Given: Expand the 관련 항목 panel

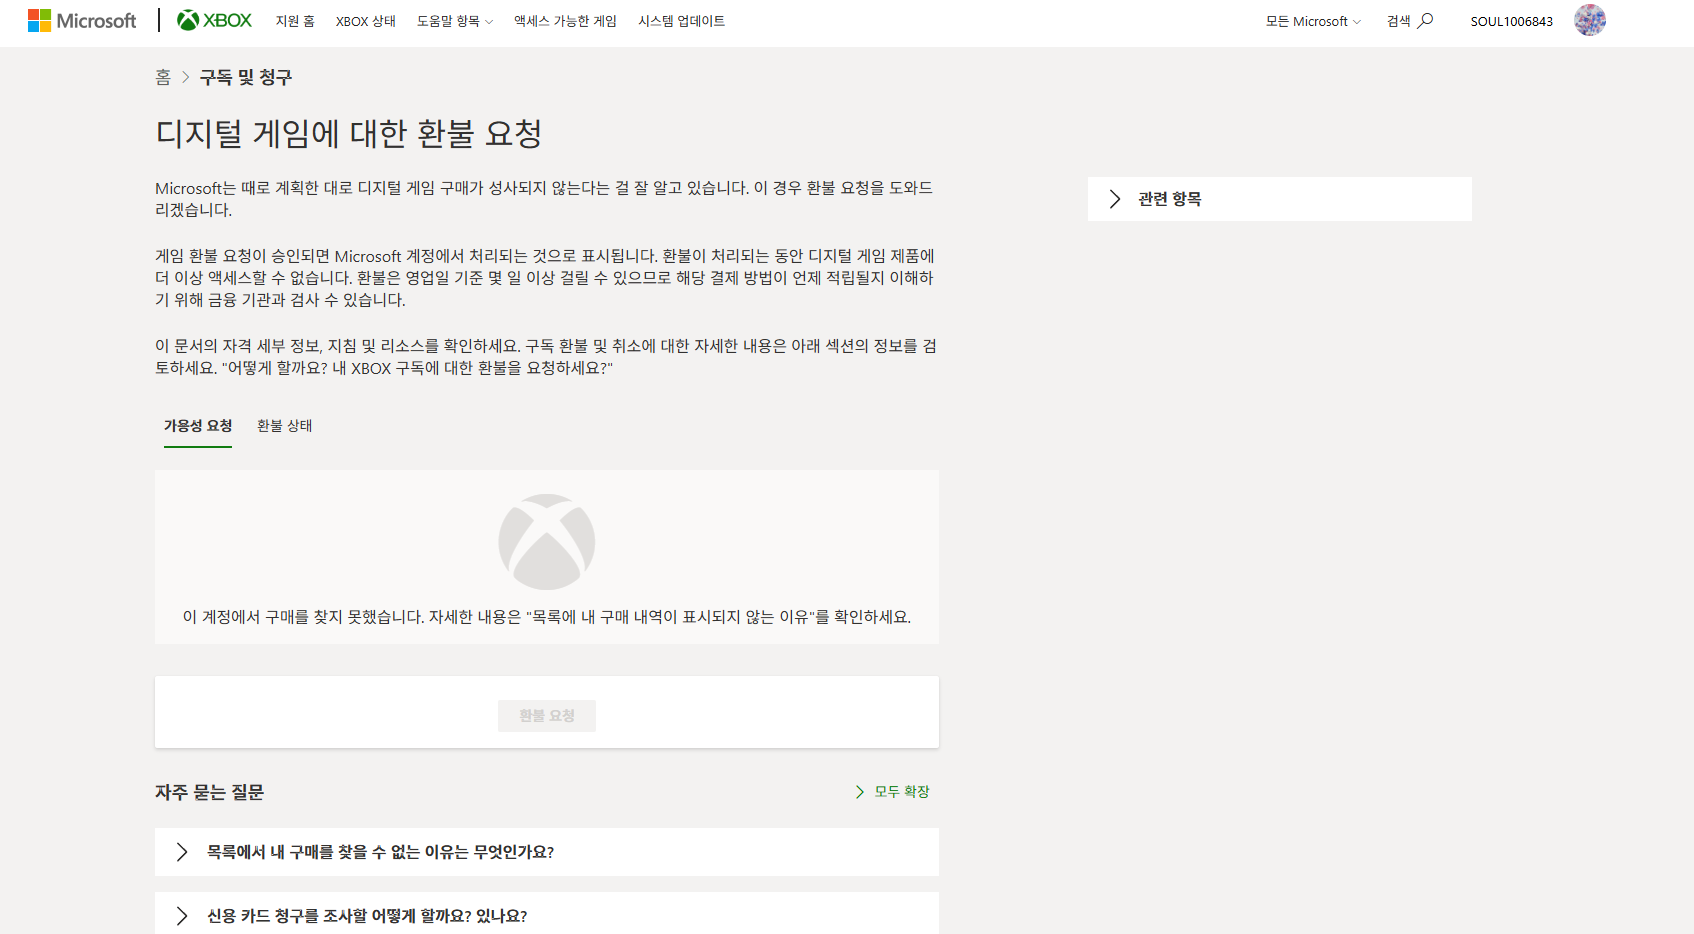Looking at the screenshot, I should (1279, 199).
